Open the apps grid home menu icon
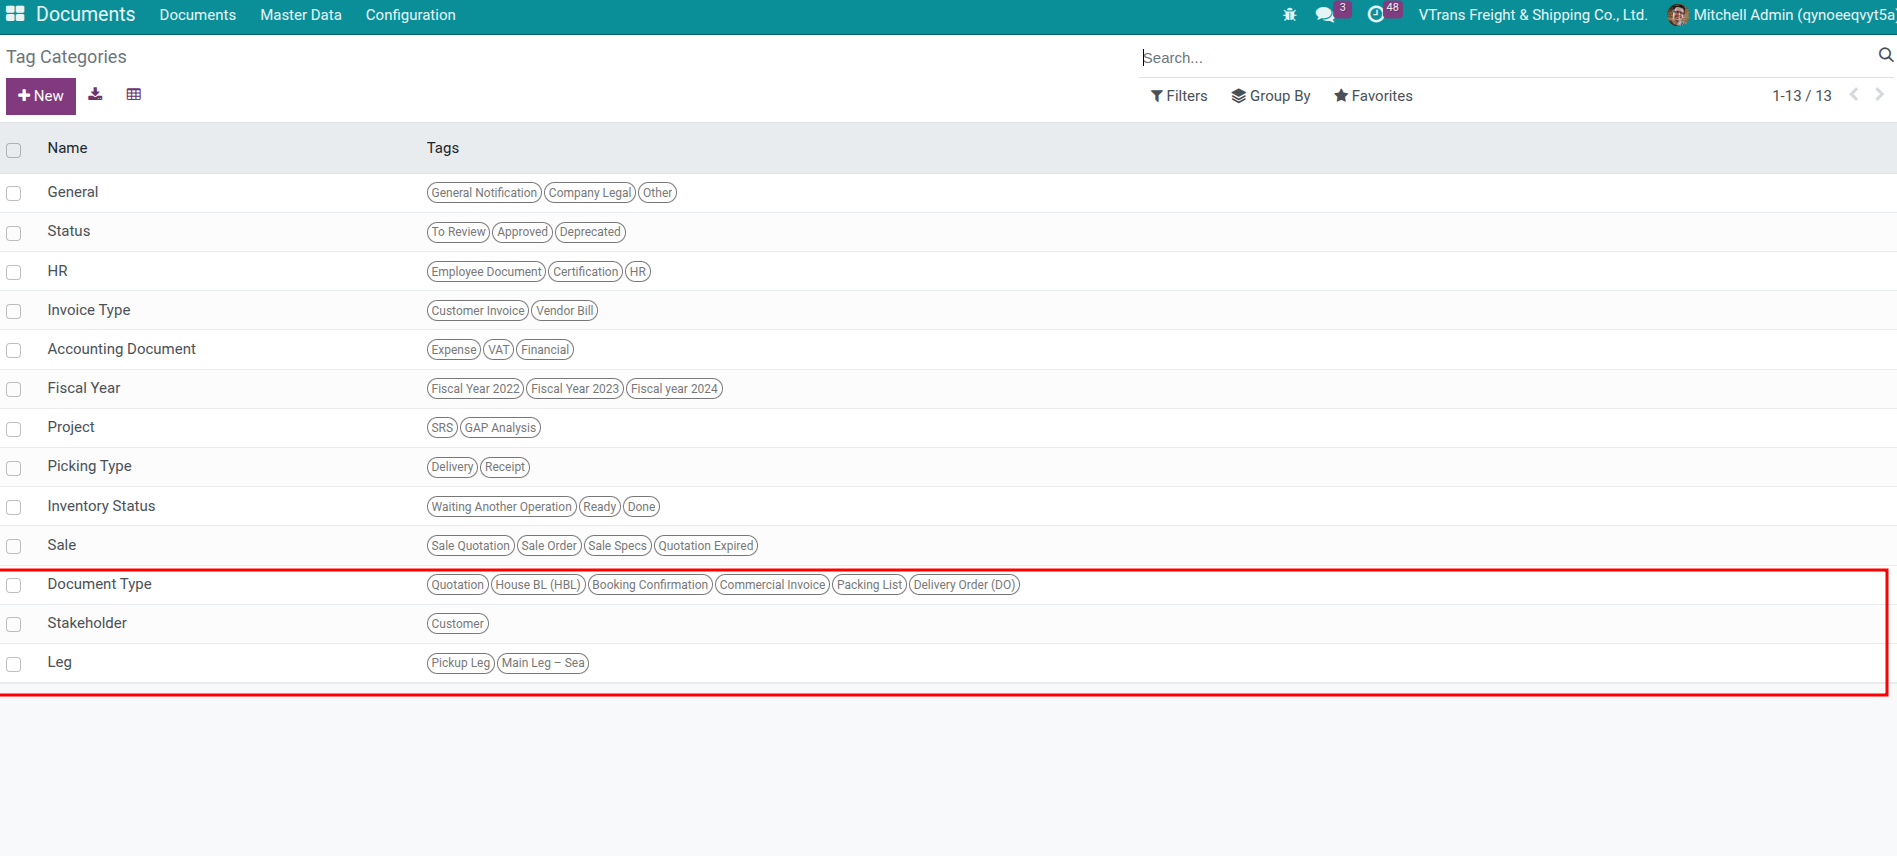This screenshot has height=856, width=1897. click(15, 14)
